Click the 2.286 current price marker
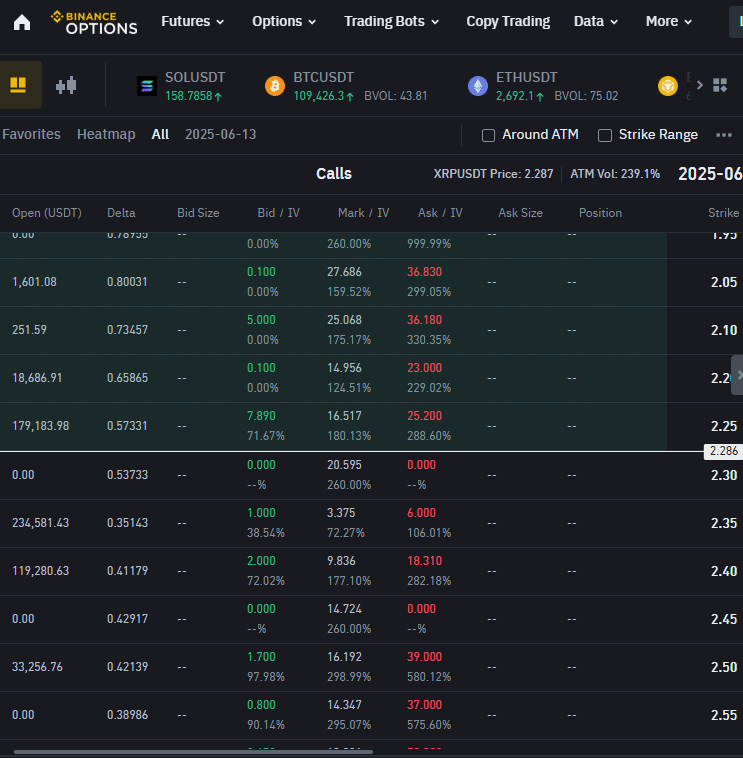This screenshot has height=758, width=743. (723, 452)
